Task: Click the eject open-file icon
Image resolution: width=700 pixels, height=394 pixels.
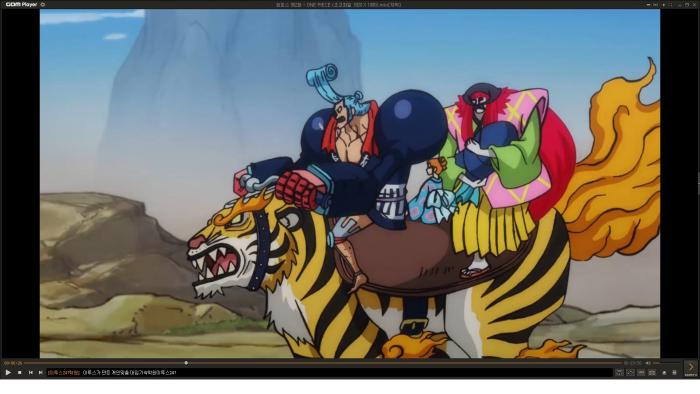Action: [x=664, y=372]
